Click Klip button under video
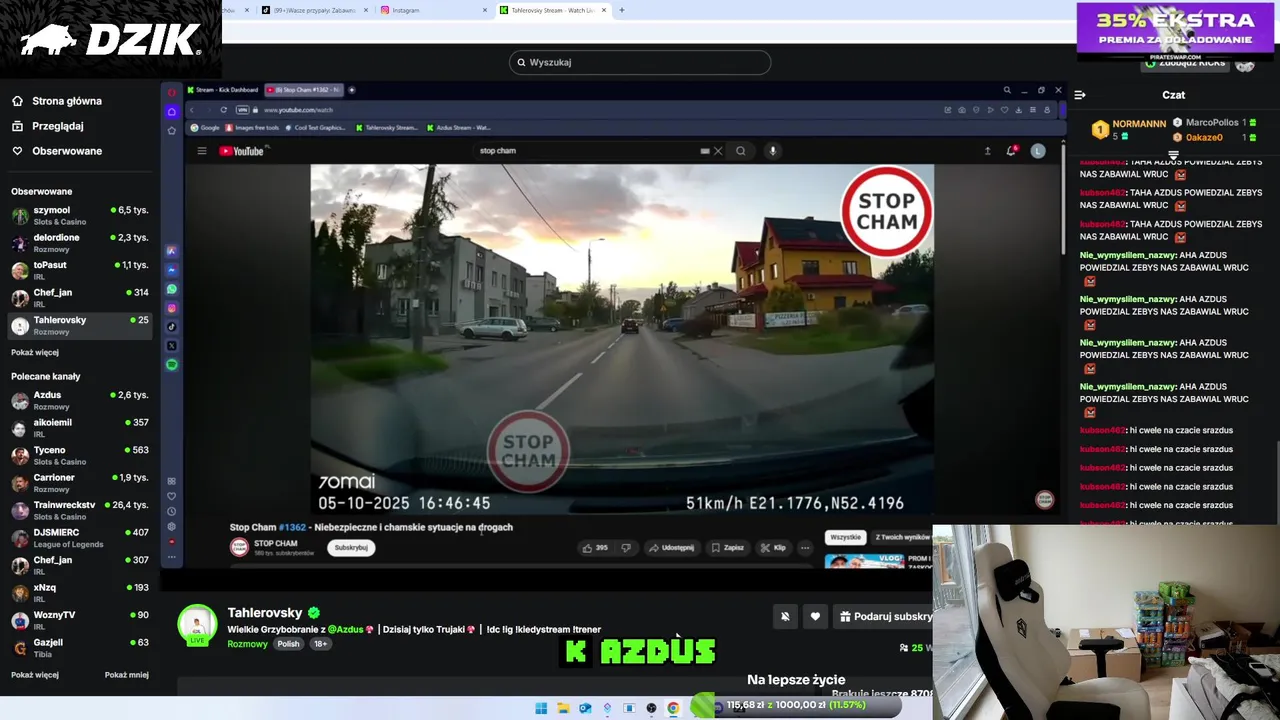 point(773,548)
